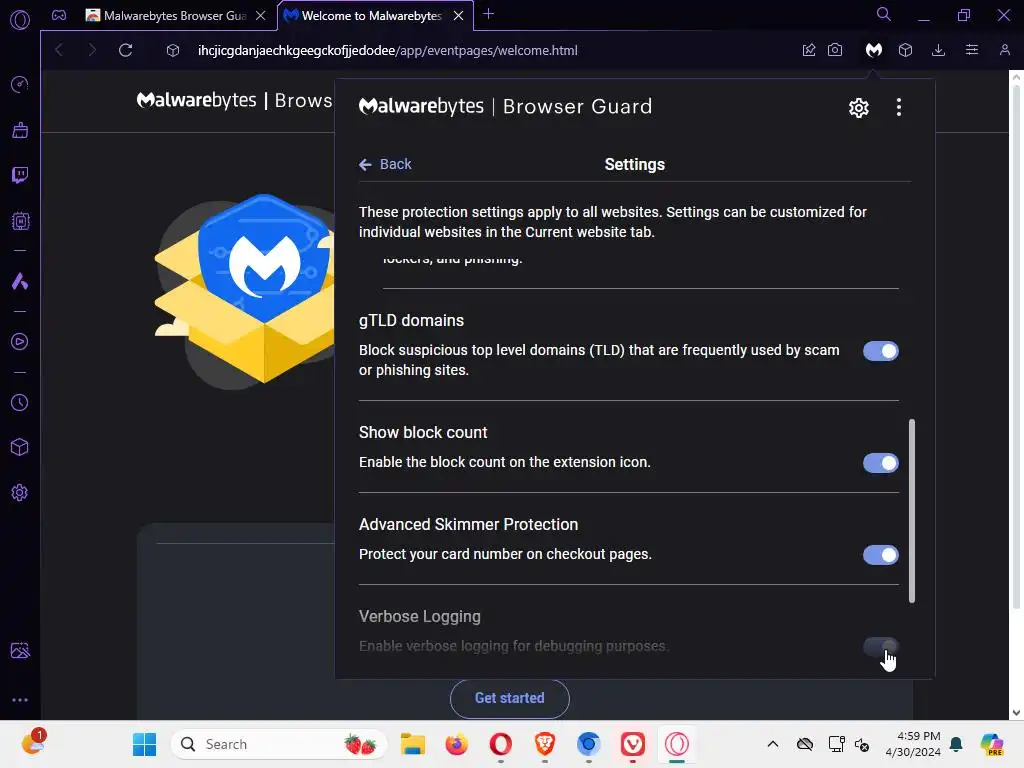Viewport: 1024px width, 768px height.
Task: Go Back from Settings panel
Action: pyautogui.click(x=385, y=164)
